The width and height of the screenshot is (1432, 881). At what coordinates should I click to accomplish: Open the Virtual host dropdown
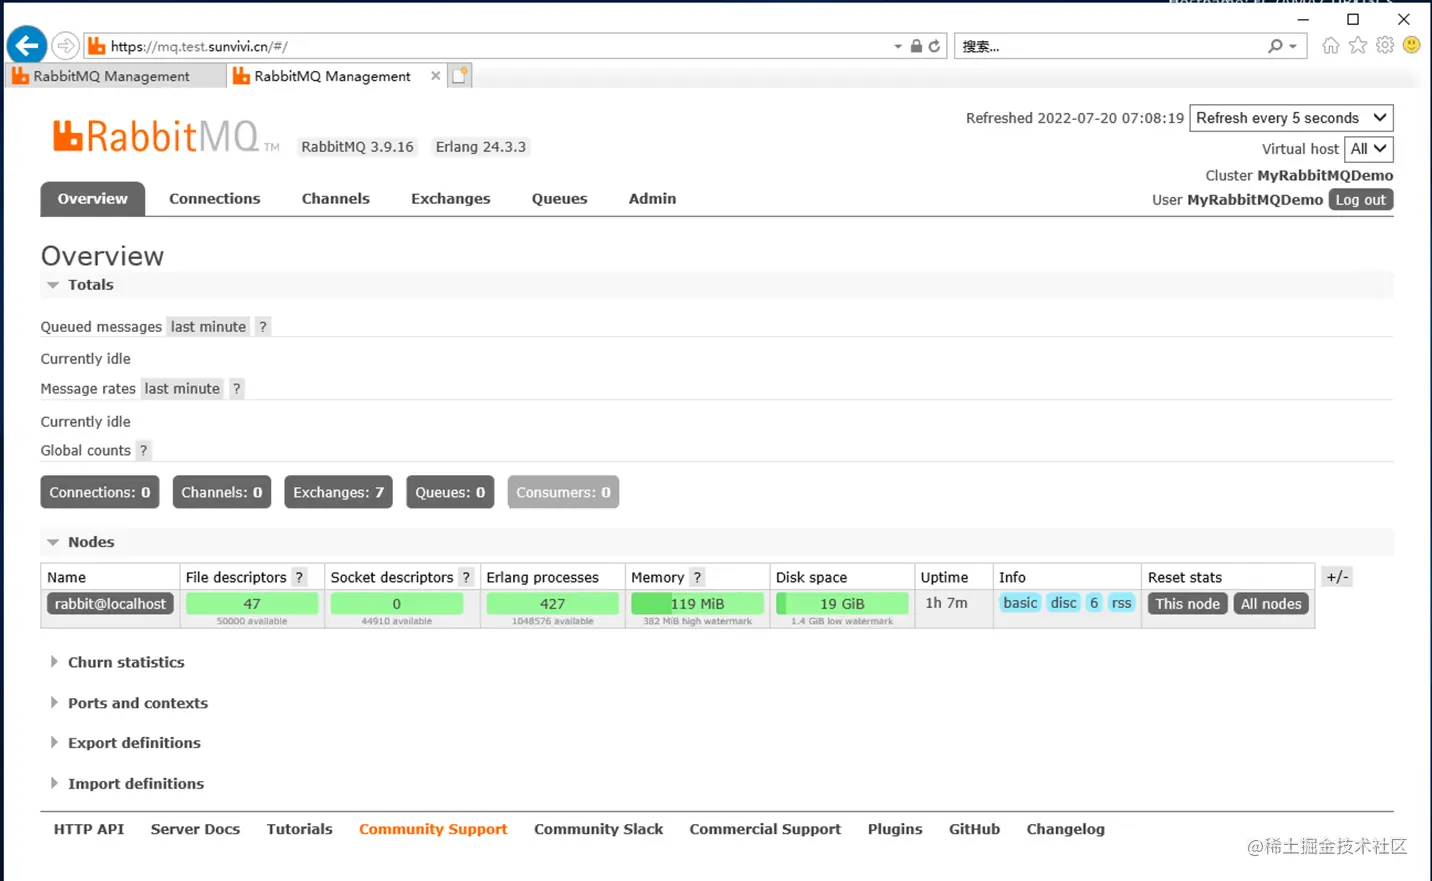(1368, 149)
